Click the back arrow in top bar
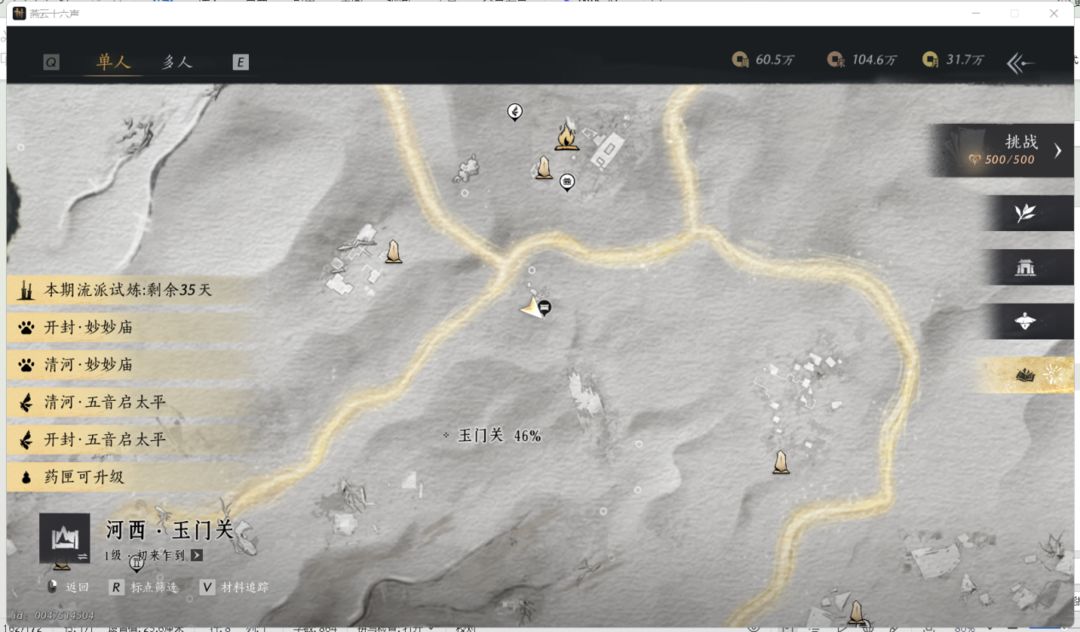Image resolution: width=1080 pixels, height=632 pixels. 1021,63
